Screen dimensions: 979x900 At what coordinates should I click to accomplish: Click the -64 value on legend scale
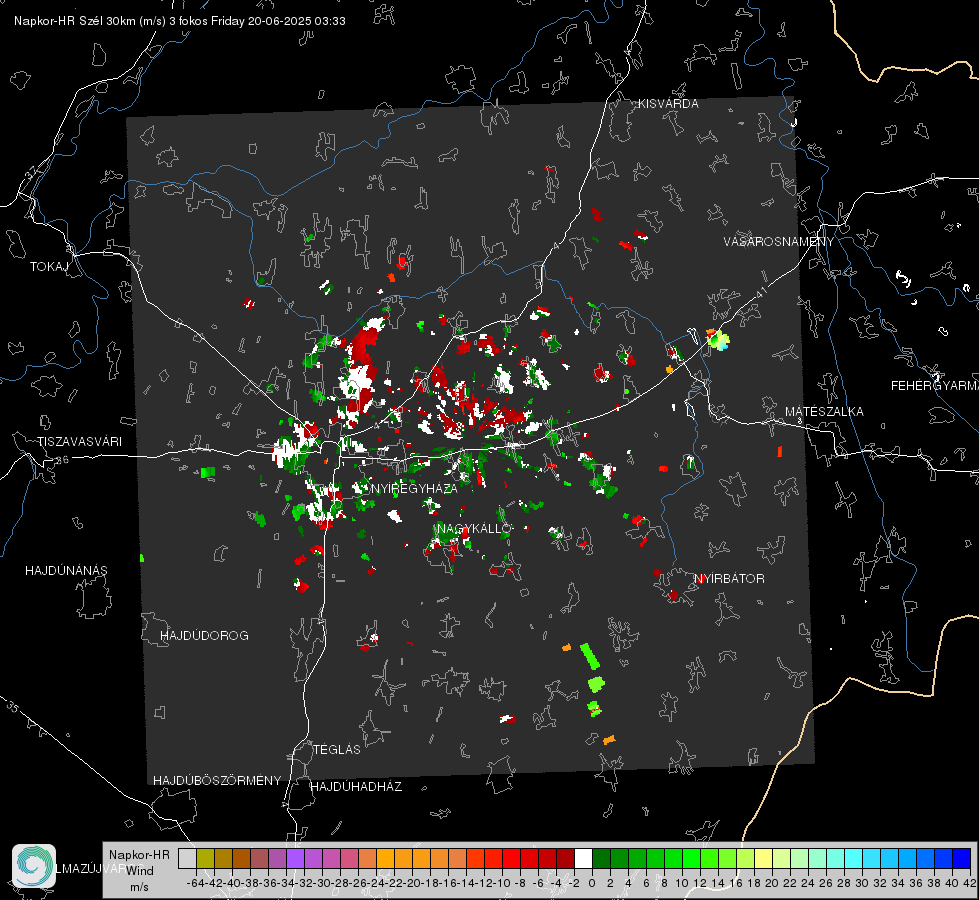click(x=195, y=883)
